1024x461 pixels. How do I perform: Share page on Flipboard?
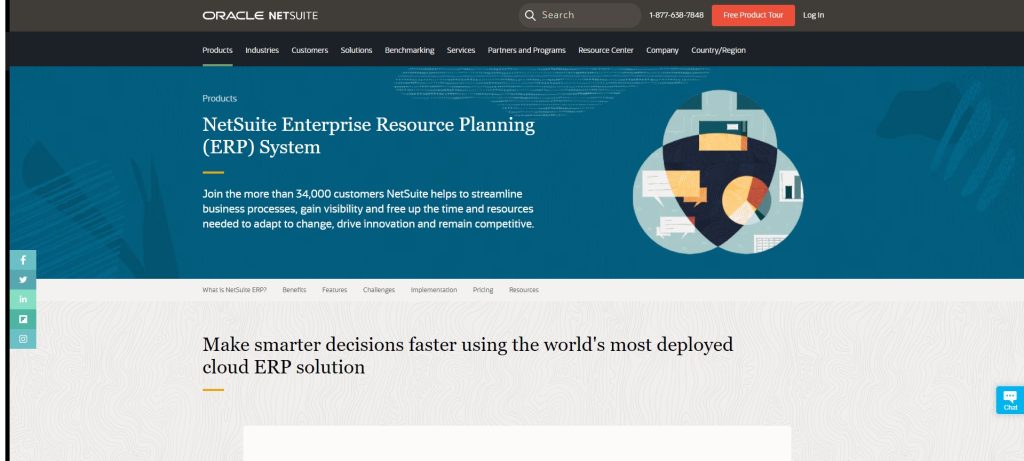point(23,319)
